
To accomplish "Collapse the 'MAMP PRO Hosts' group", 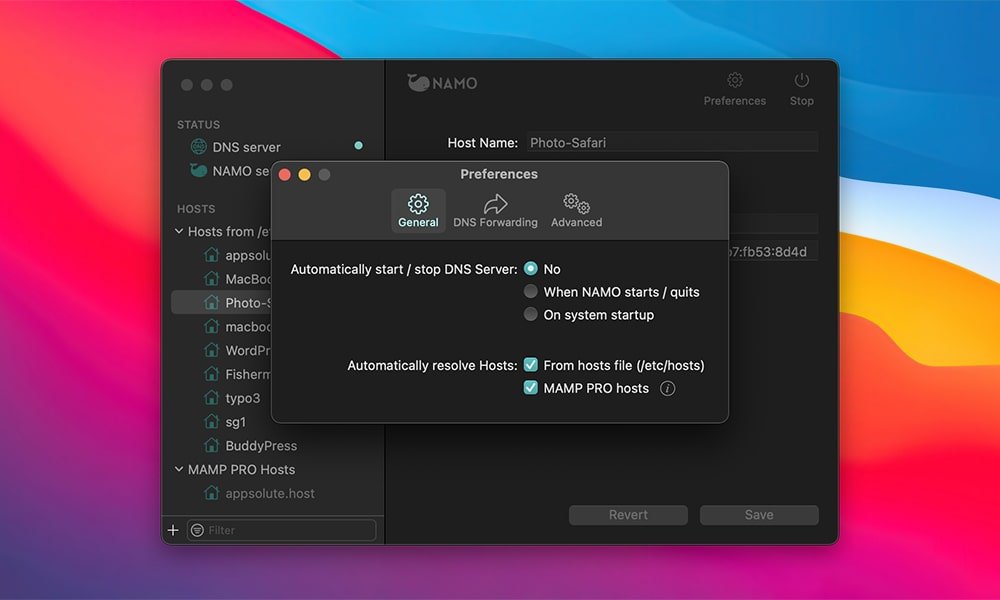I will pyautogui.click(x=179, y=469).
